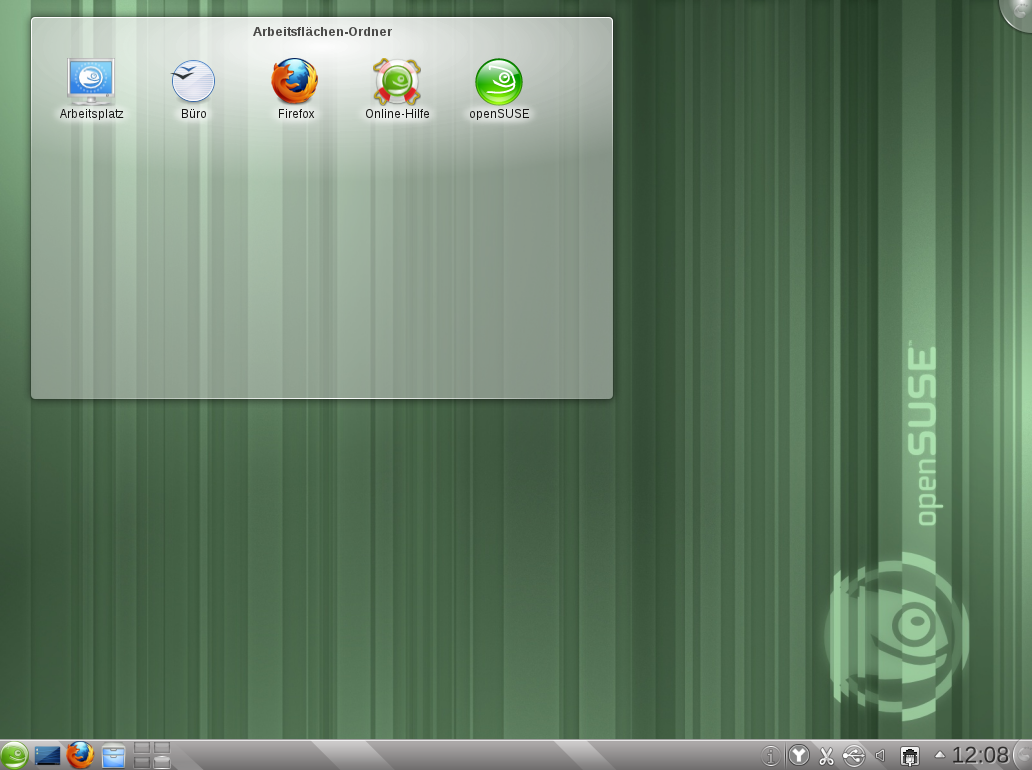The height and width of the screenshot is (770, 1032).
Task: Click the network connection tray icon
Action: [x=910, y=755]
